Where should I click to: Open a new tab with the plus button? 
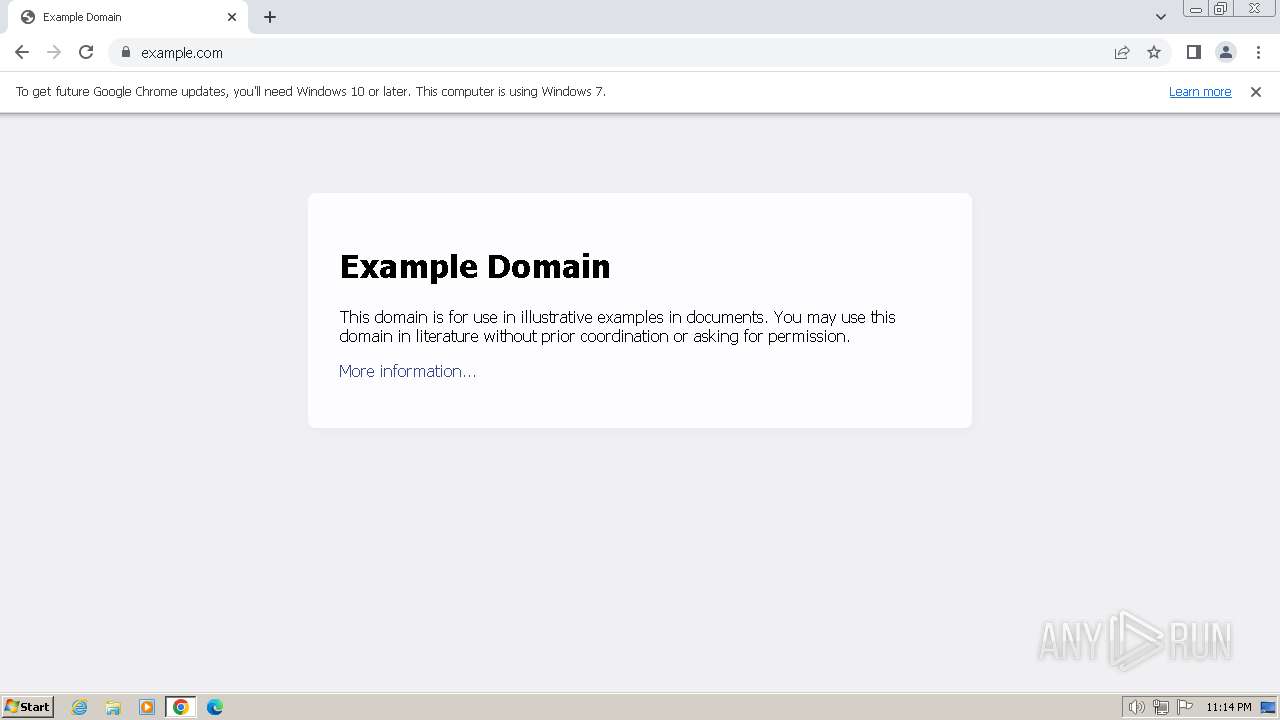[x=270, y=17]
